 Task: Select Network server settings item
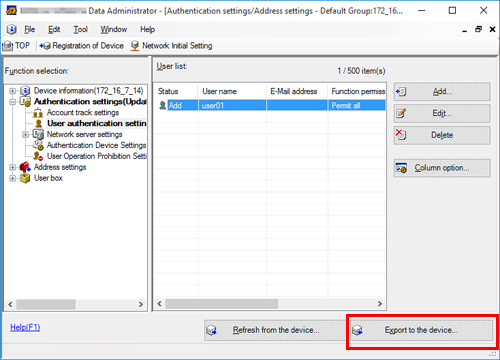tap(84, 135)
